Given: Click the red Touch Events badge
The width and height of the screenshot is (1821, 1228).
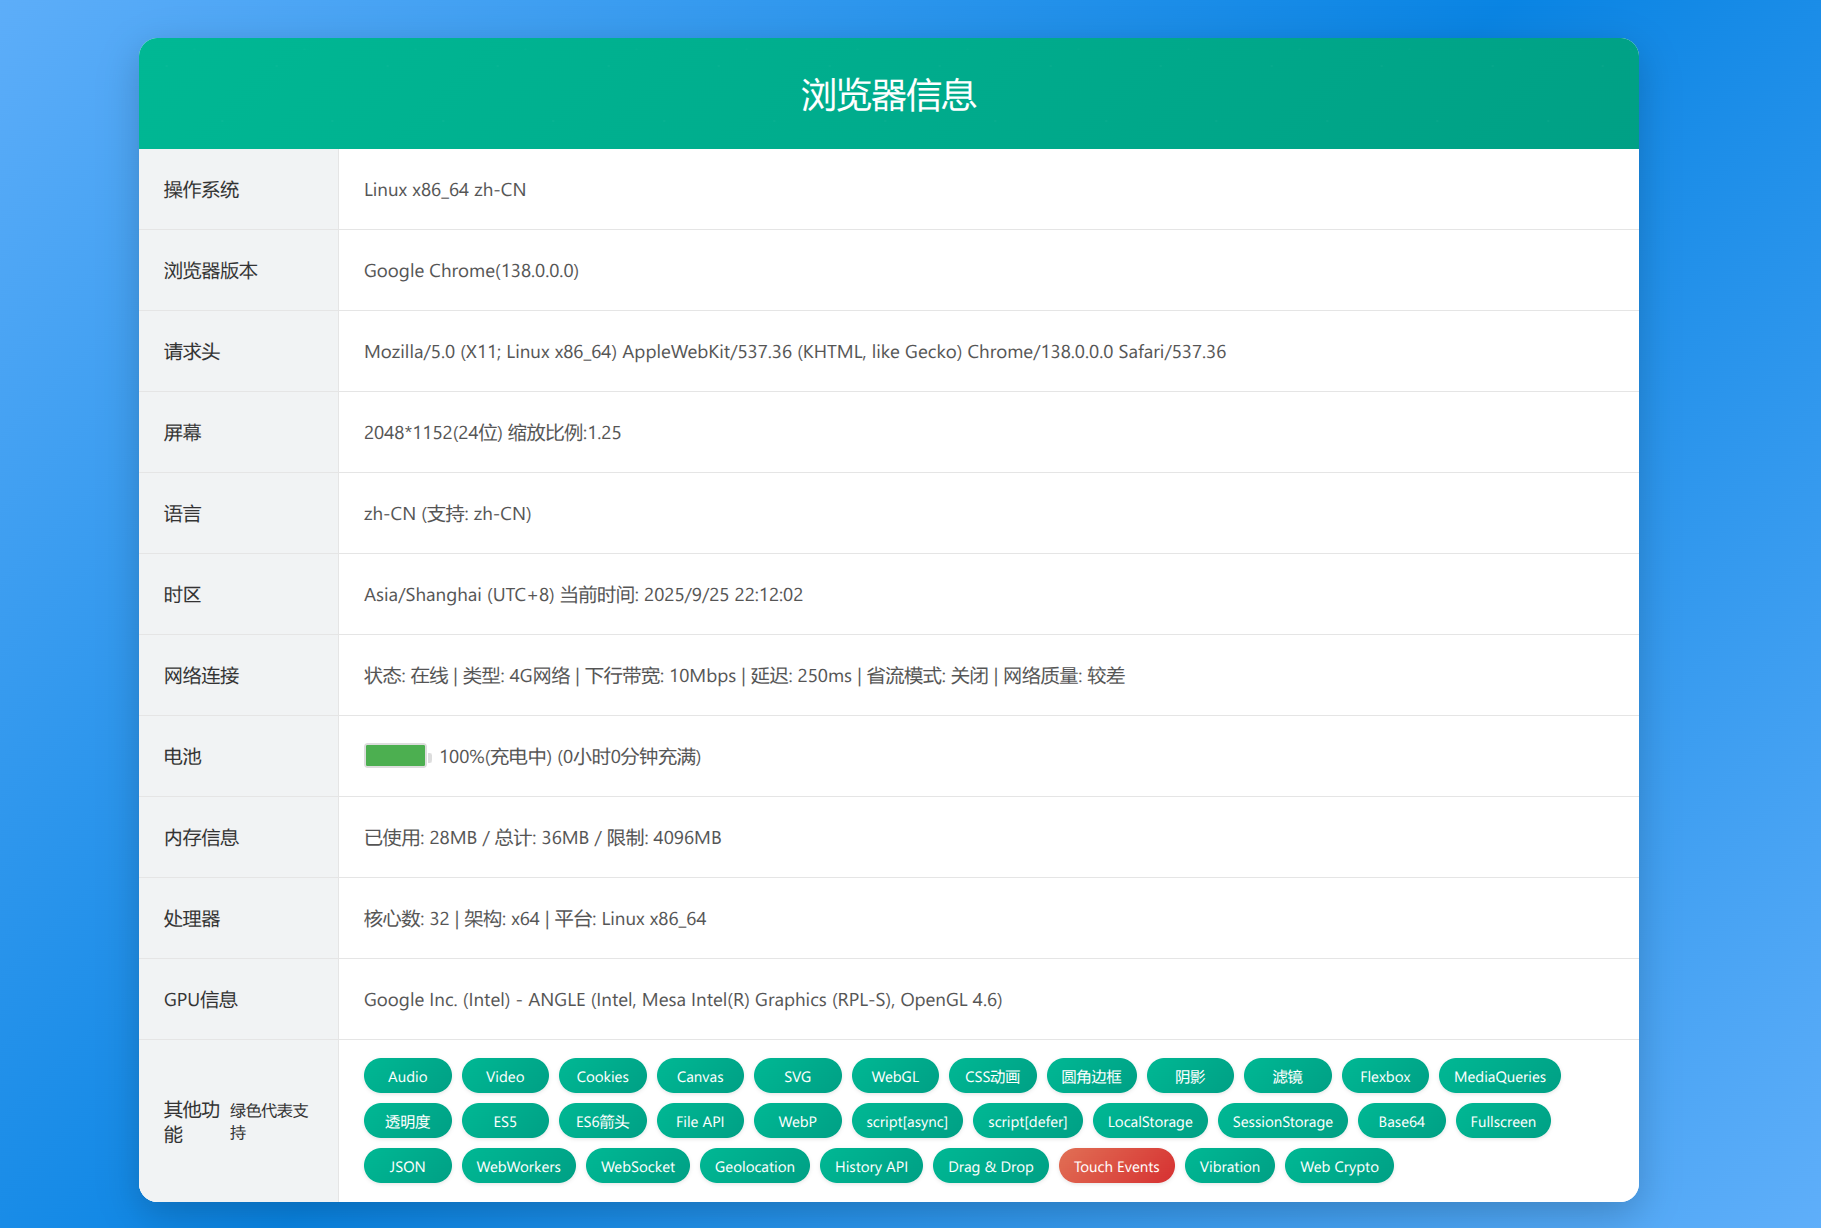Looking at the screenshot, I should 1116,1166.
